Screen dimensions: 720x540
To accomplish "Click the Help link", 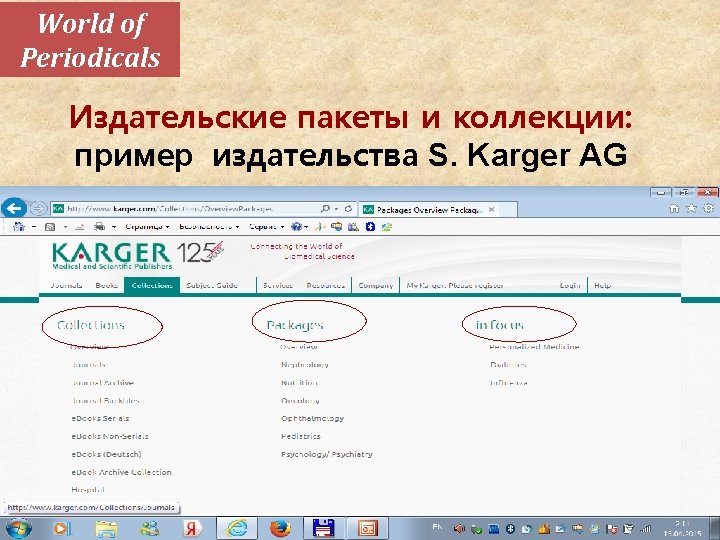I will pos(602,285).
